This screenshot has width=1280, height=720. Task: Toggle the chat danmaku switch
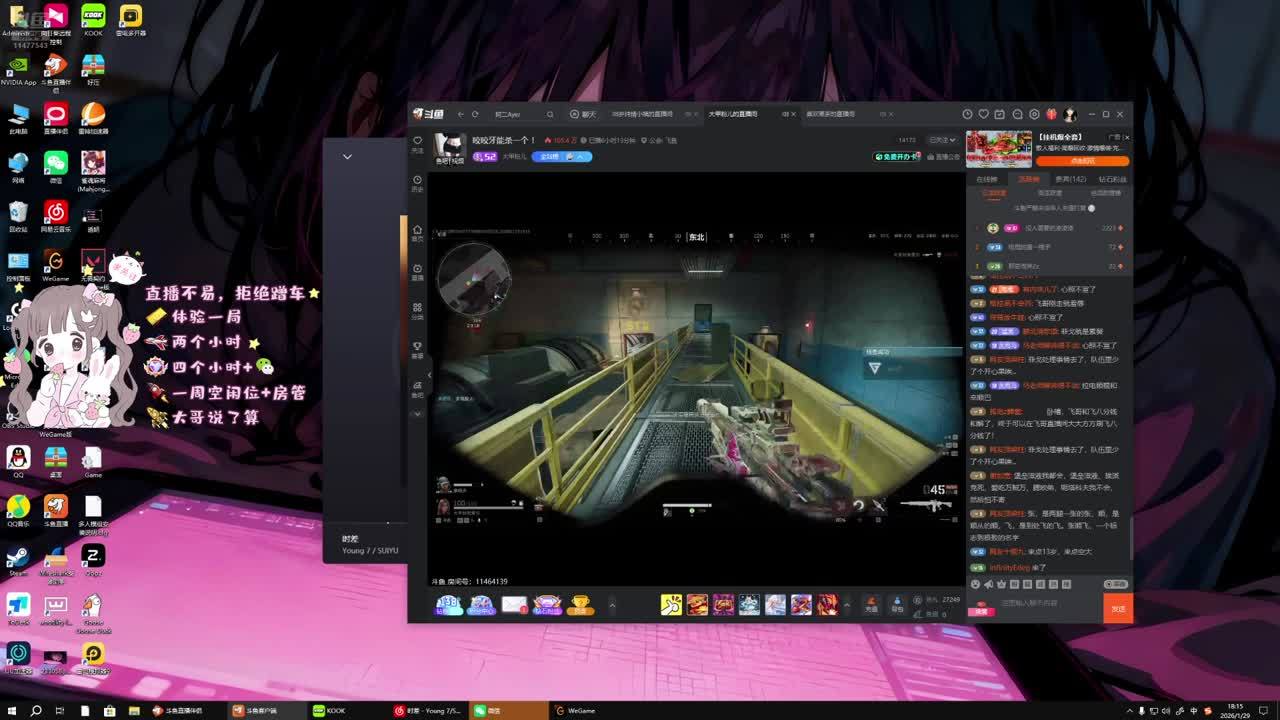[x=1115, y=584]
